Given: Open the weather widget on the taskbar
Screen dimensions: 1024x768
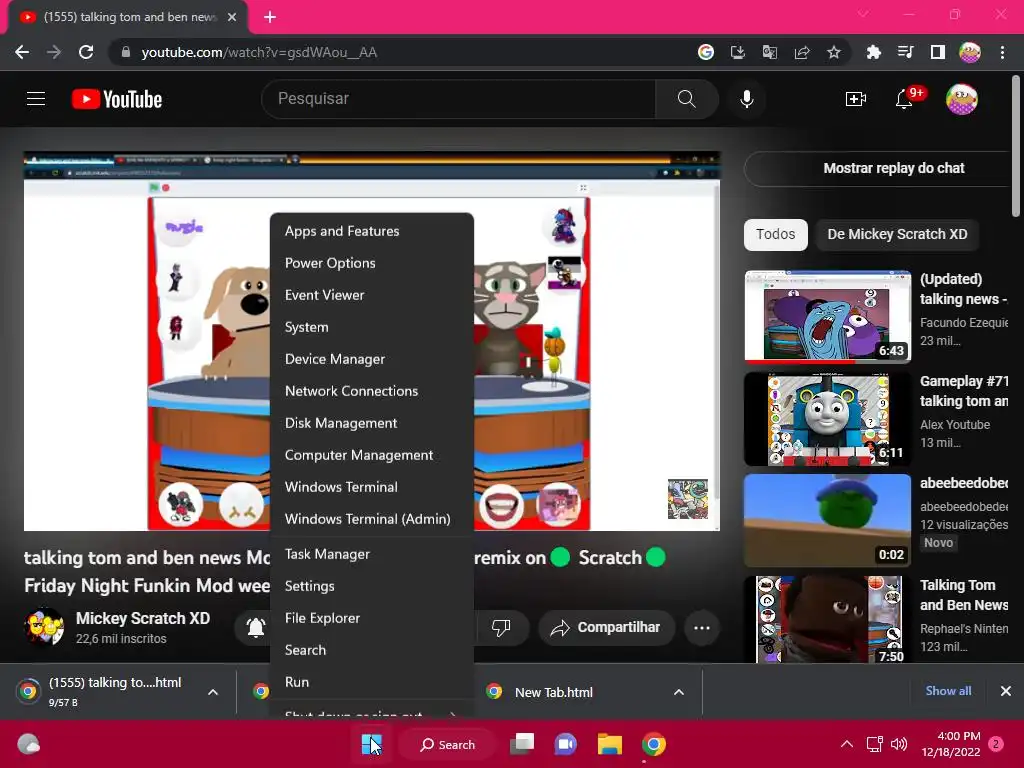Looking at the screenshot, I should click(x=28, y=744).
